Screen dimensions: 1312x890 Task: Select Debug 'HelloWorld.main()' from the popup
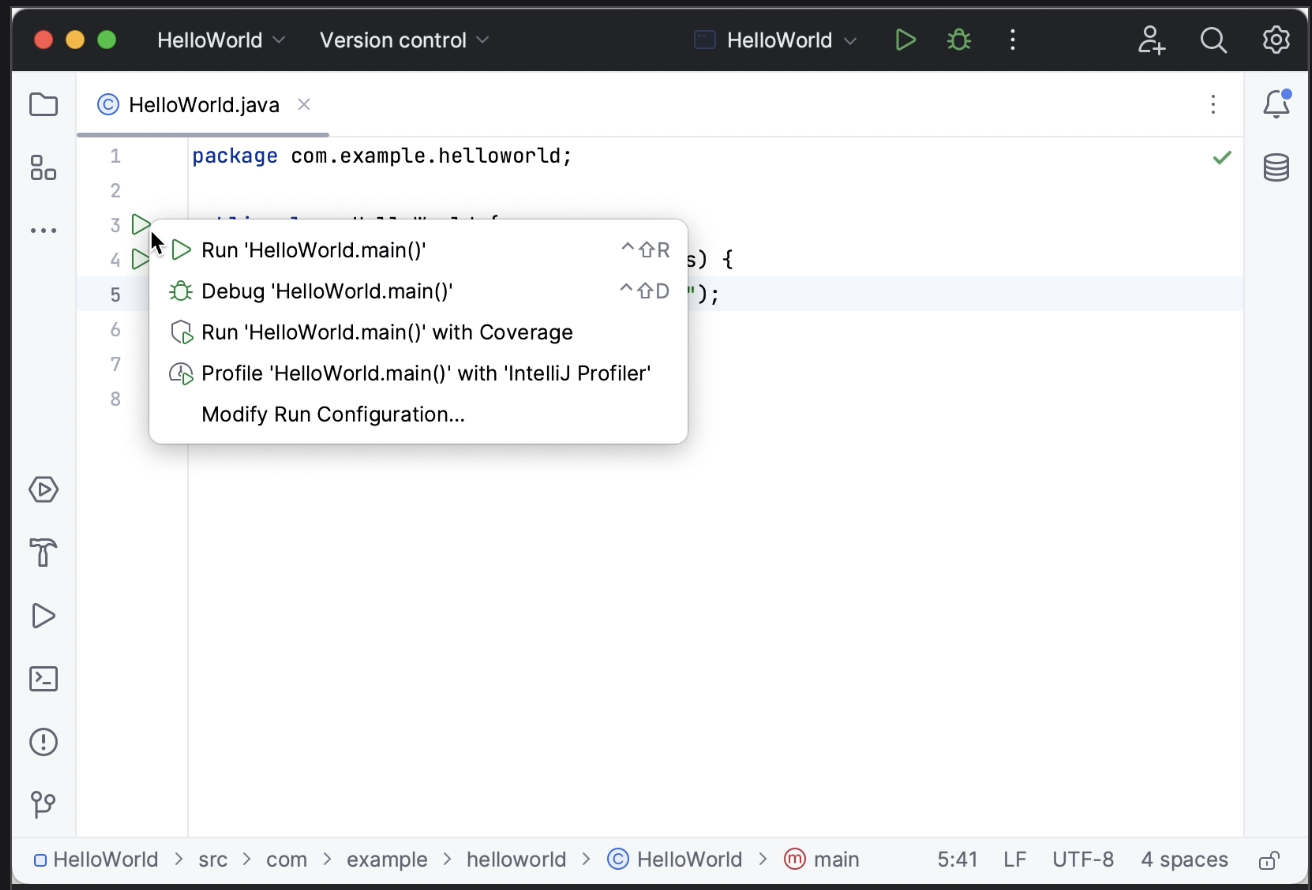coord(418,291)
